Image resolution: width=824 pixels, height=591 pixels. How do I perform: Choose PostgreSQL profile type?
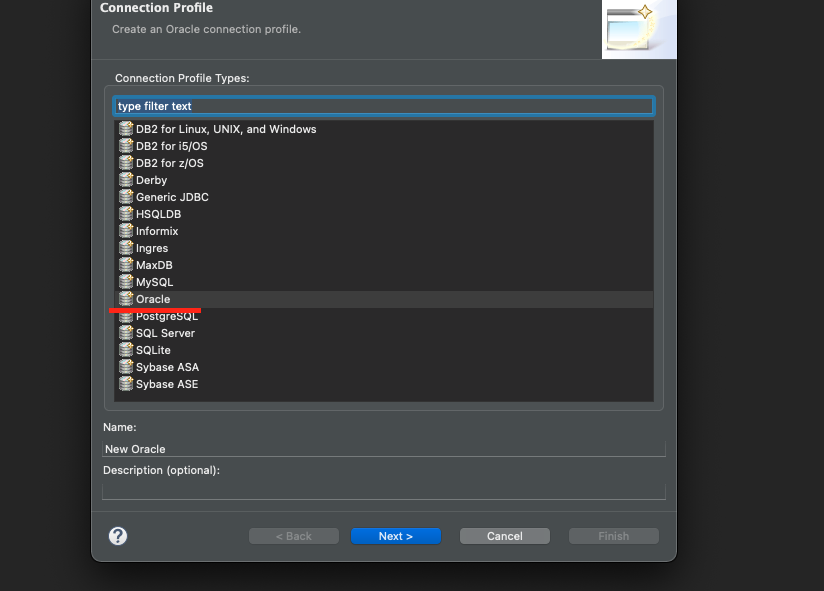[x=167, y=316]
